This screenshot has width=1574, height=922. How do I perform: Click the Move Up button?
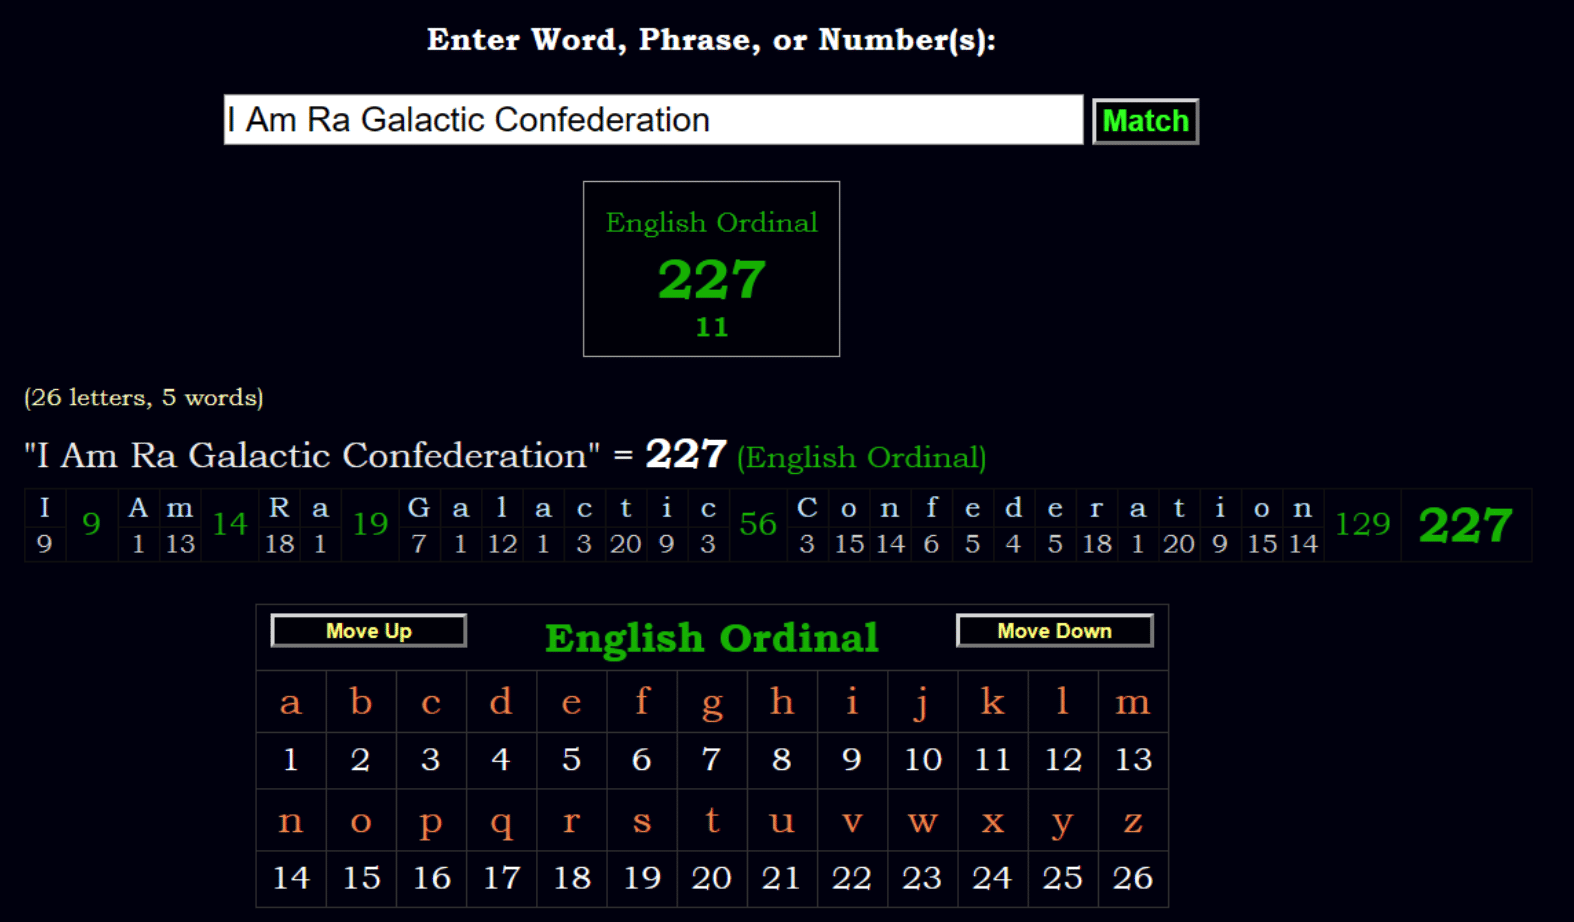click(x=368, y=631)
